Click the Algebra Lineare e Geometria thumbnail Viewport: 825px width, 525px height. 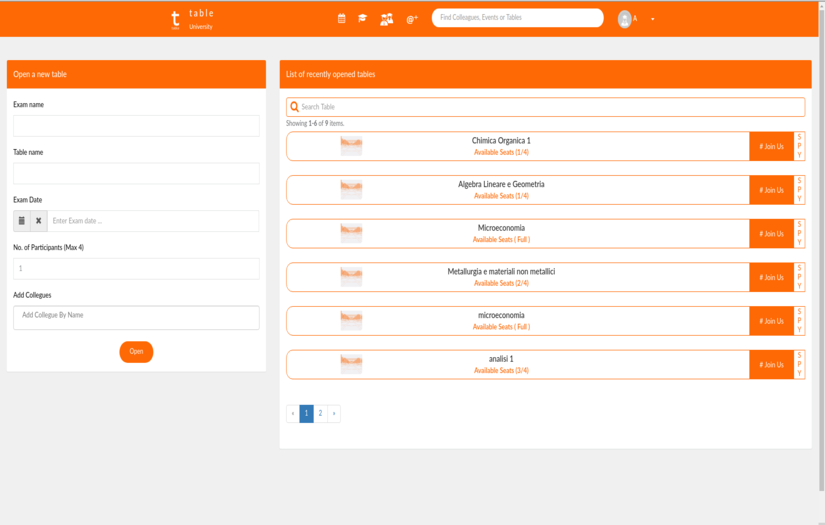click(x=351, y=190)
